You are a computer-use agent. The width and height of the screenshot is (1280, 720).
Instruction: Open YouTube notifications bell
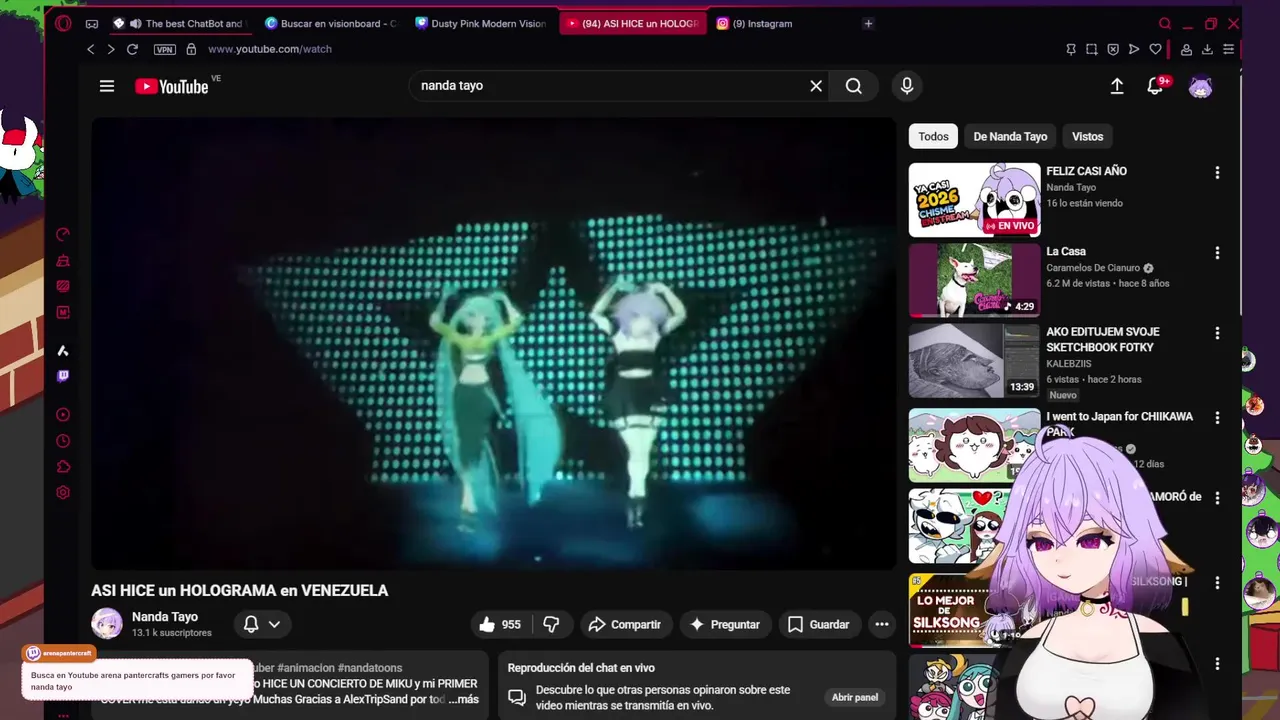[x=1155, y=87]
